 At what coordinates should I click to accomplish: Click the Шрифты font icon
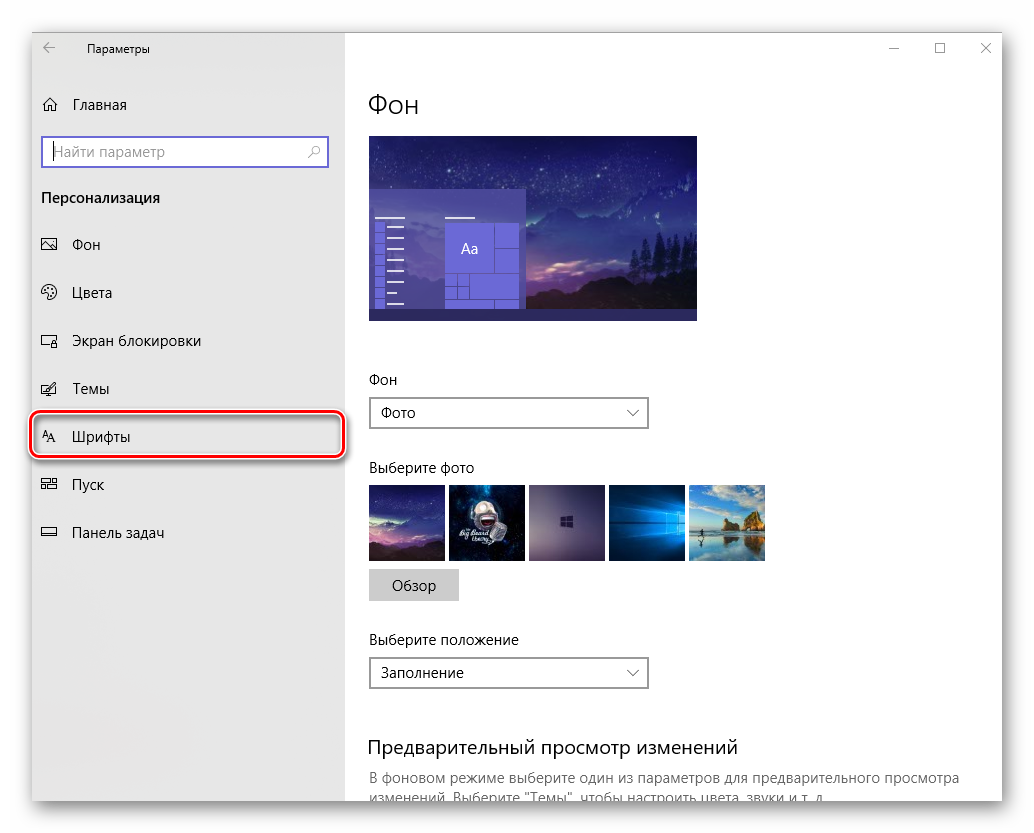[49, 436]
